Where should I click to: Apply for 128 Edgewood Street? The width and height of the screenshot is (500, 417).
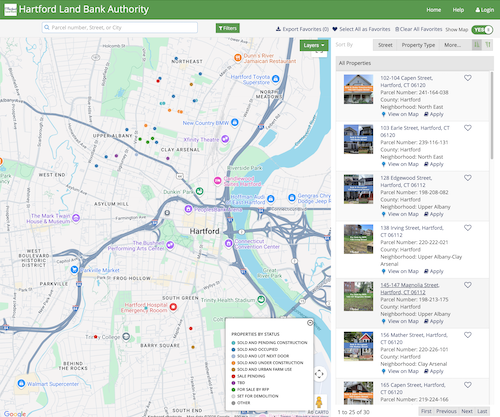[x=433, y=214]
